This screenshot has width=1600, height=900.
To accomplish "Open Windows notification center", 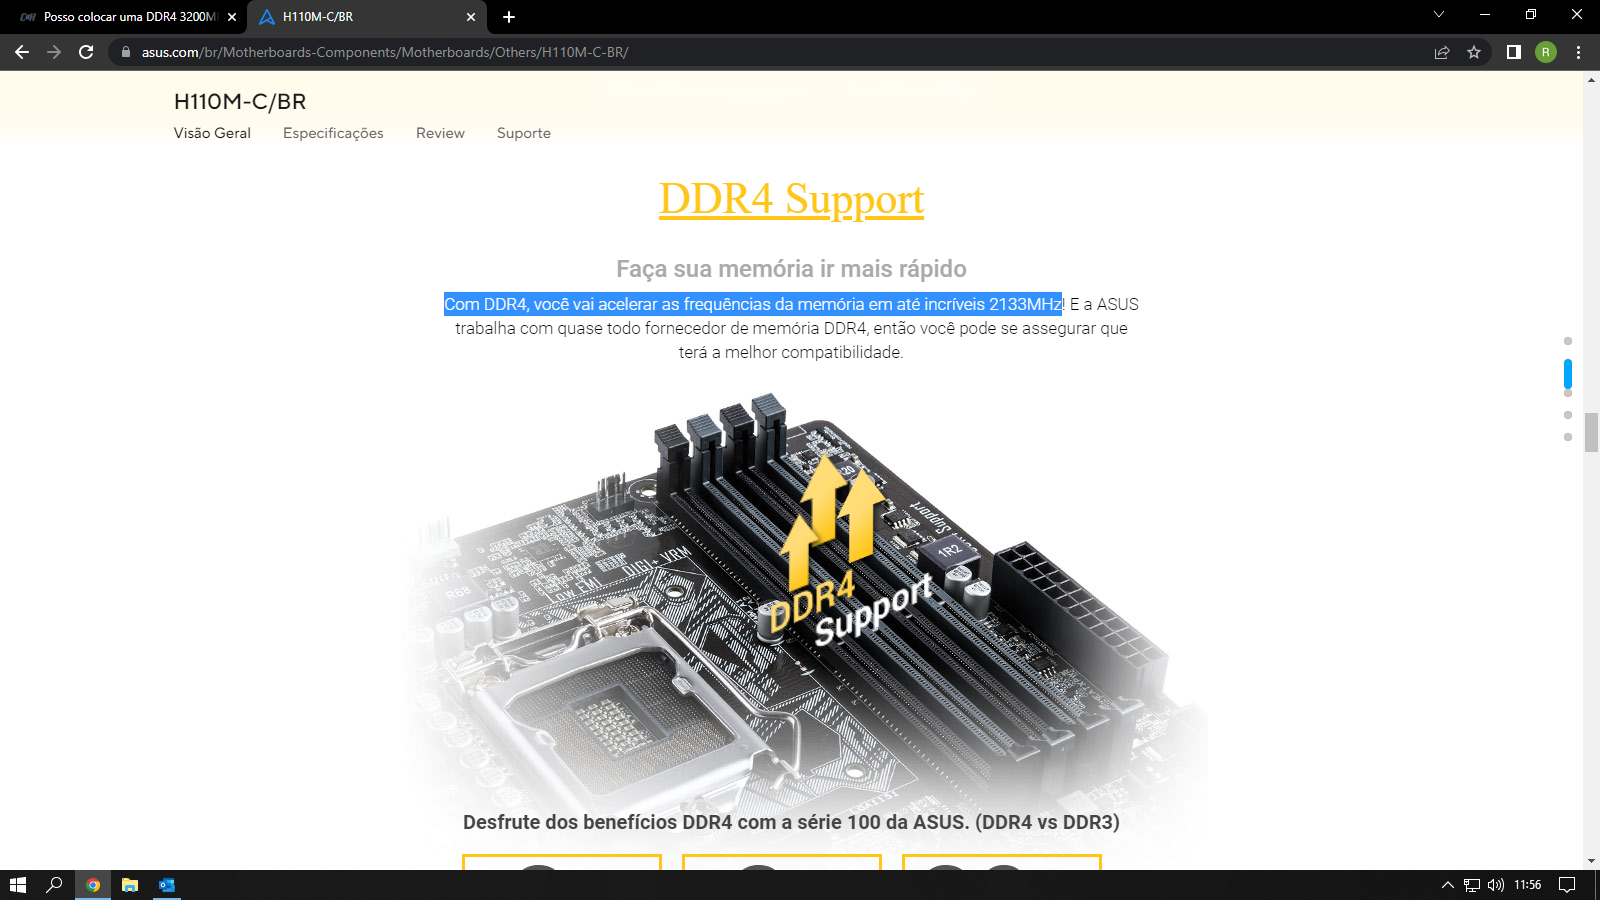I will (x=1568, y=885).
